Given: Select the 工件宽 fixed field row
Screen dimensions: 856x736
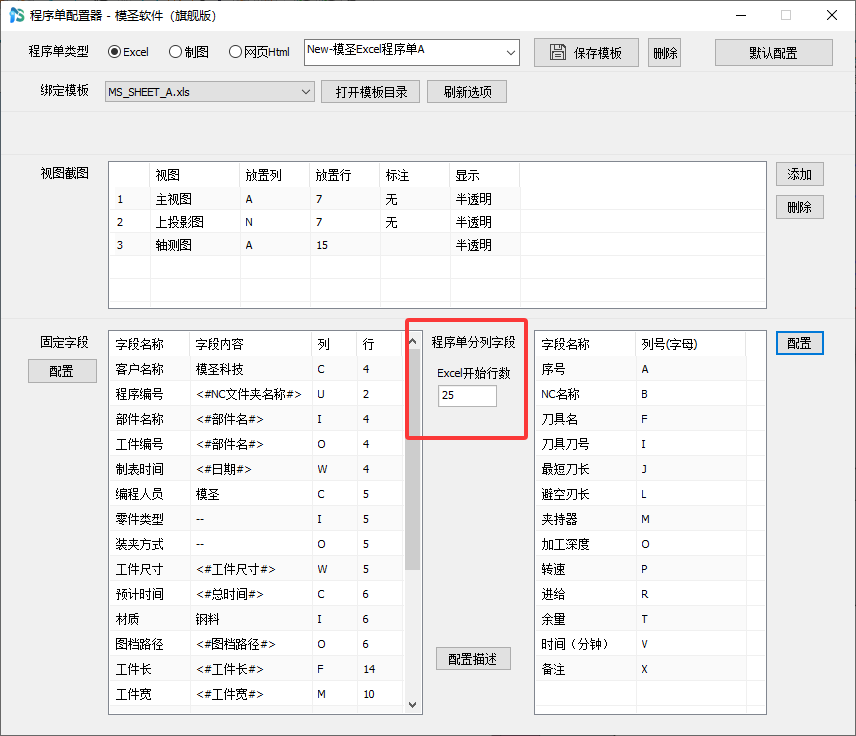Looking at the screenshot, I should 257,695.
